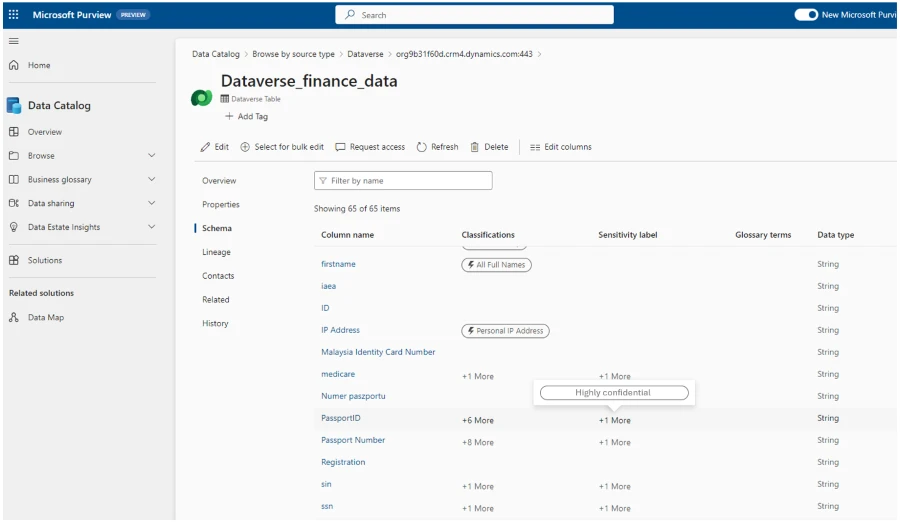Click the Edit pencil button
This screenshot has width=900, height=522.
click(214, 147)
